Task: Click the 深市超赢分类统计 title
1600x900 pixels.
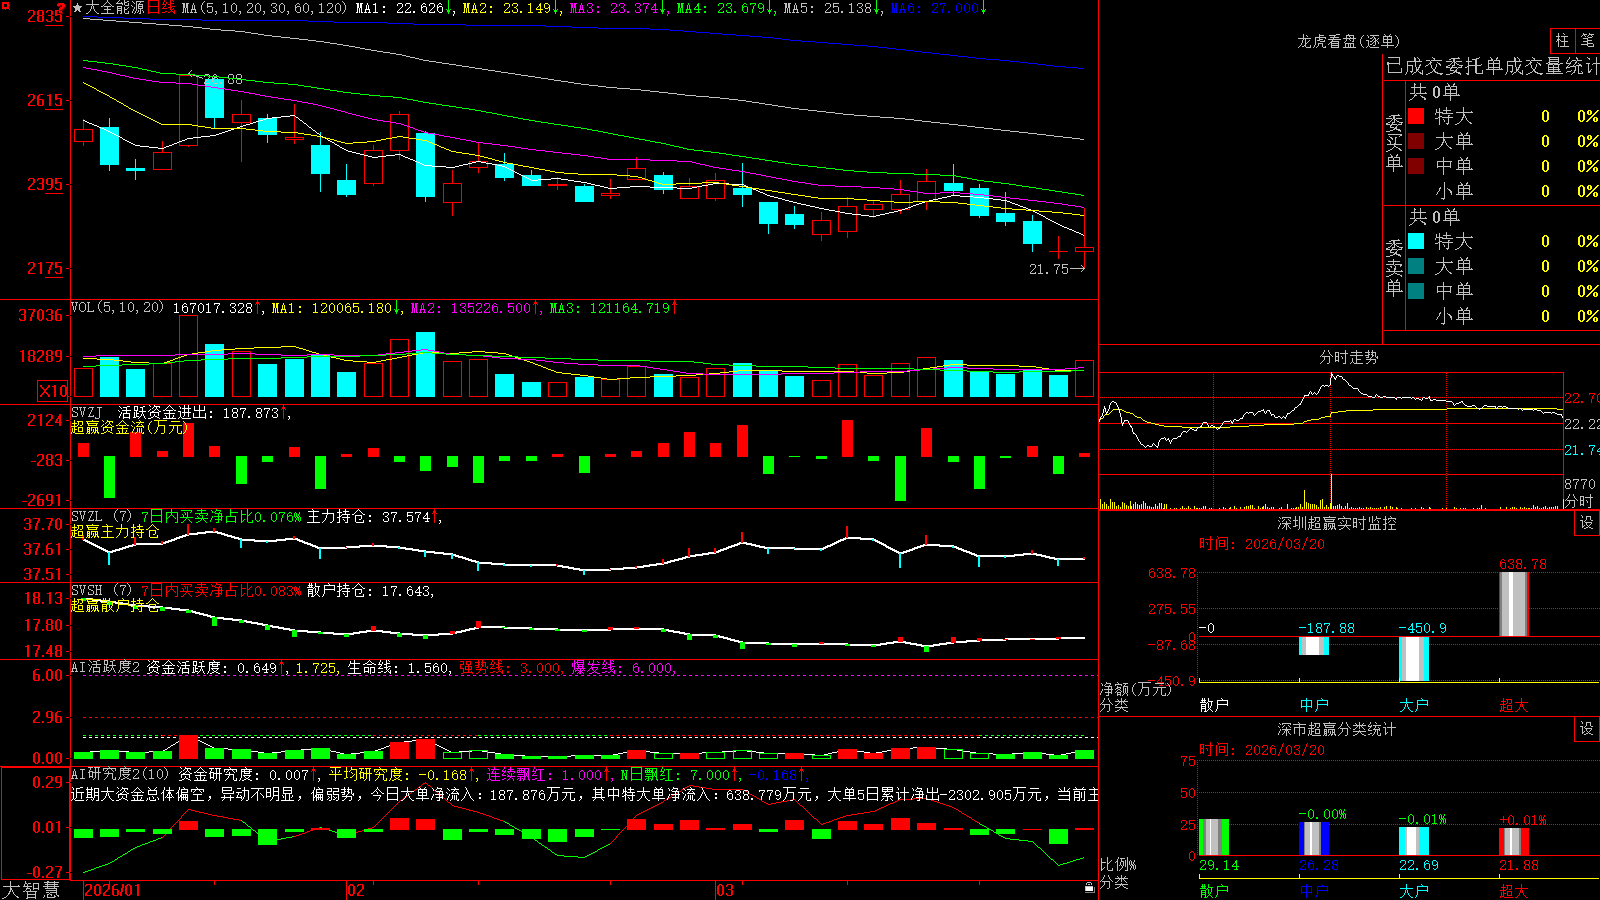Action: coord(1336,729)
